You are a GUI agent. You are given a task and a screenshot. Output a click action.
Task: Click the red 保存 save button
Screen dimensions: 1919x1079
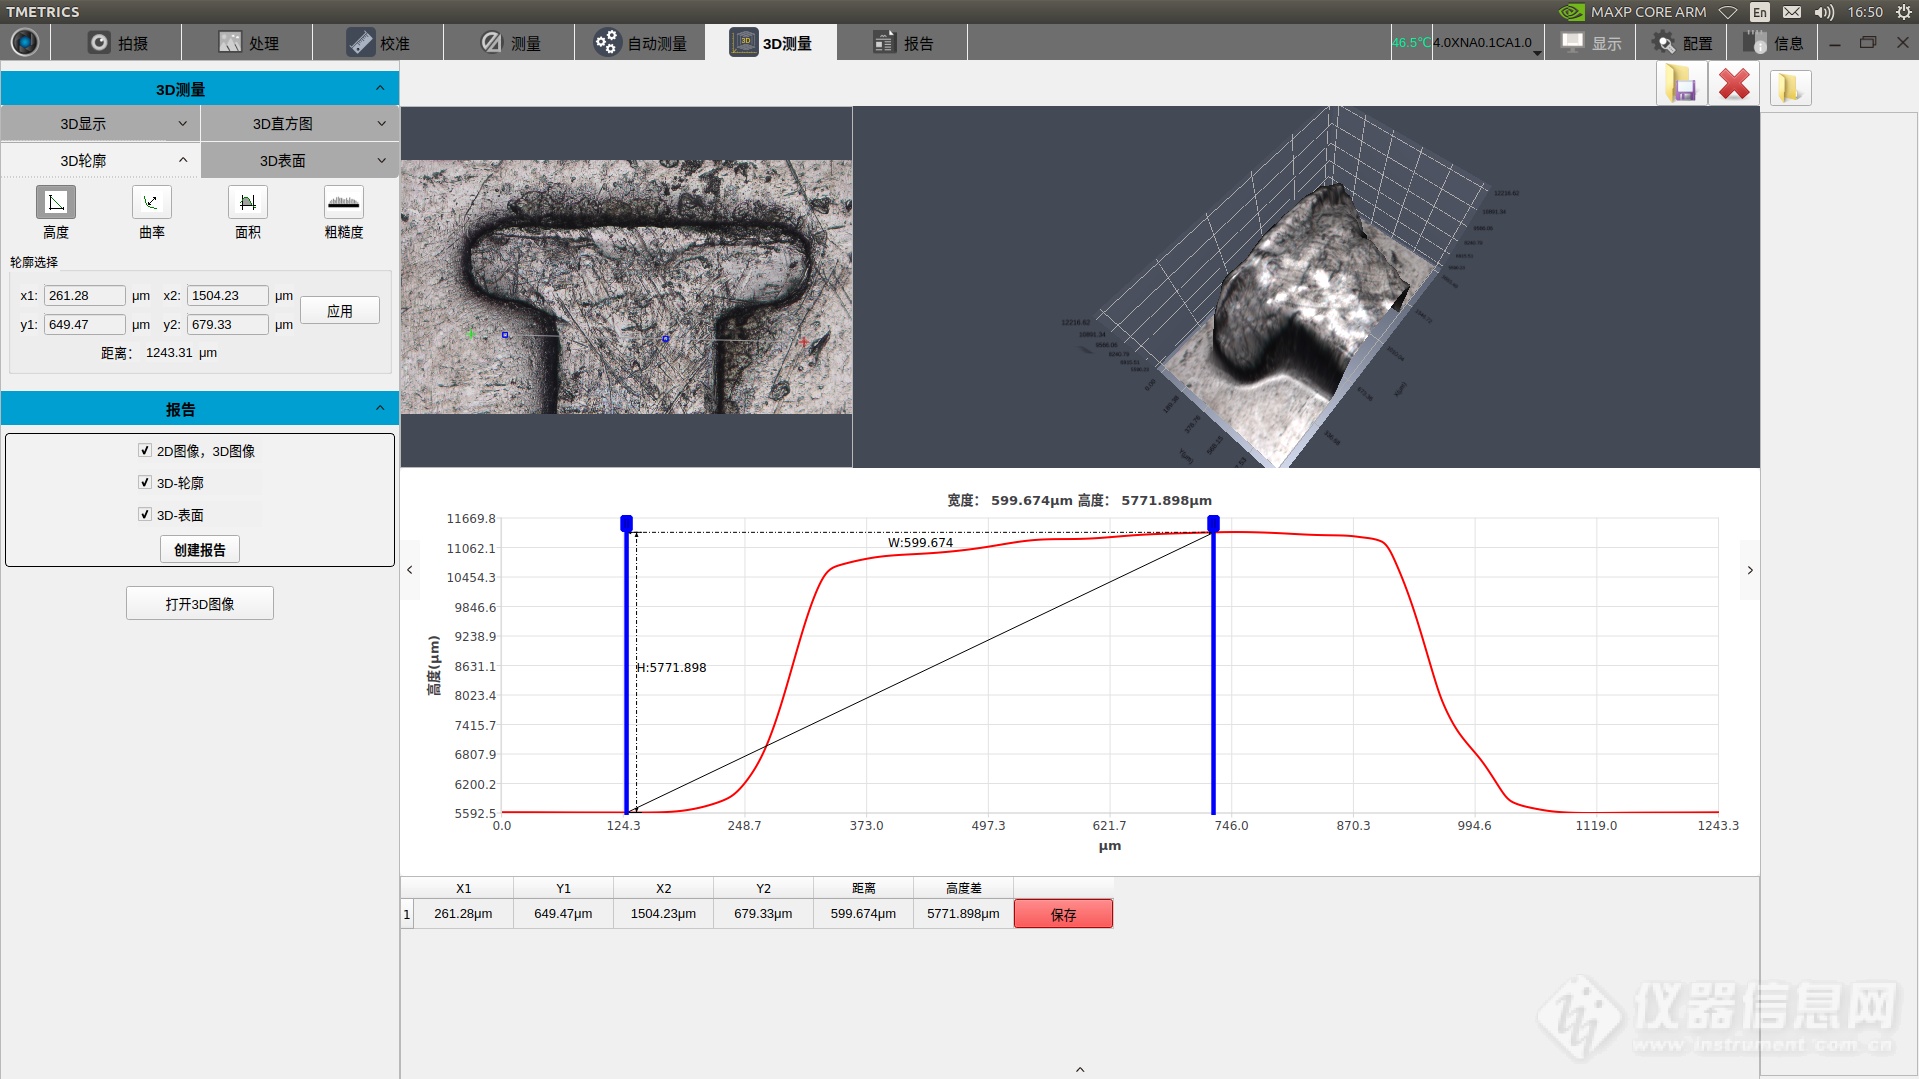[1063, 914]
